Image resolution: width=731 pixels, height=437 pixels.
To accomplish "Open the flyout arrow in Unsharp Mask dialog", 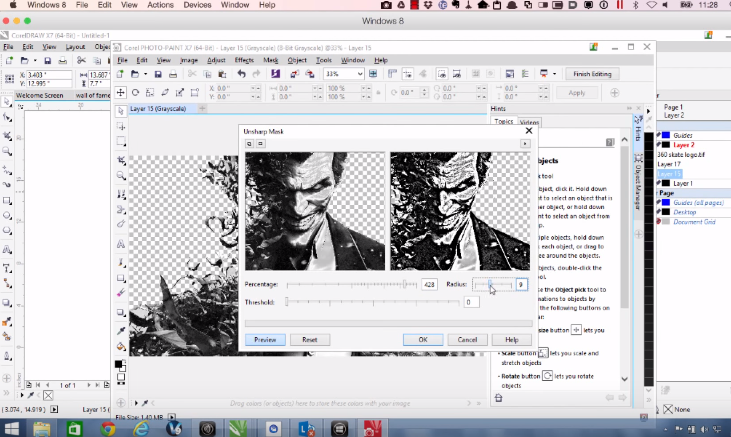I will click(x=525, y=144).
